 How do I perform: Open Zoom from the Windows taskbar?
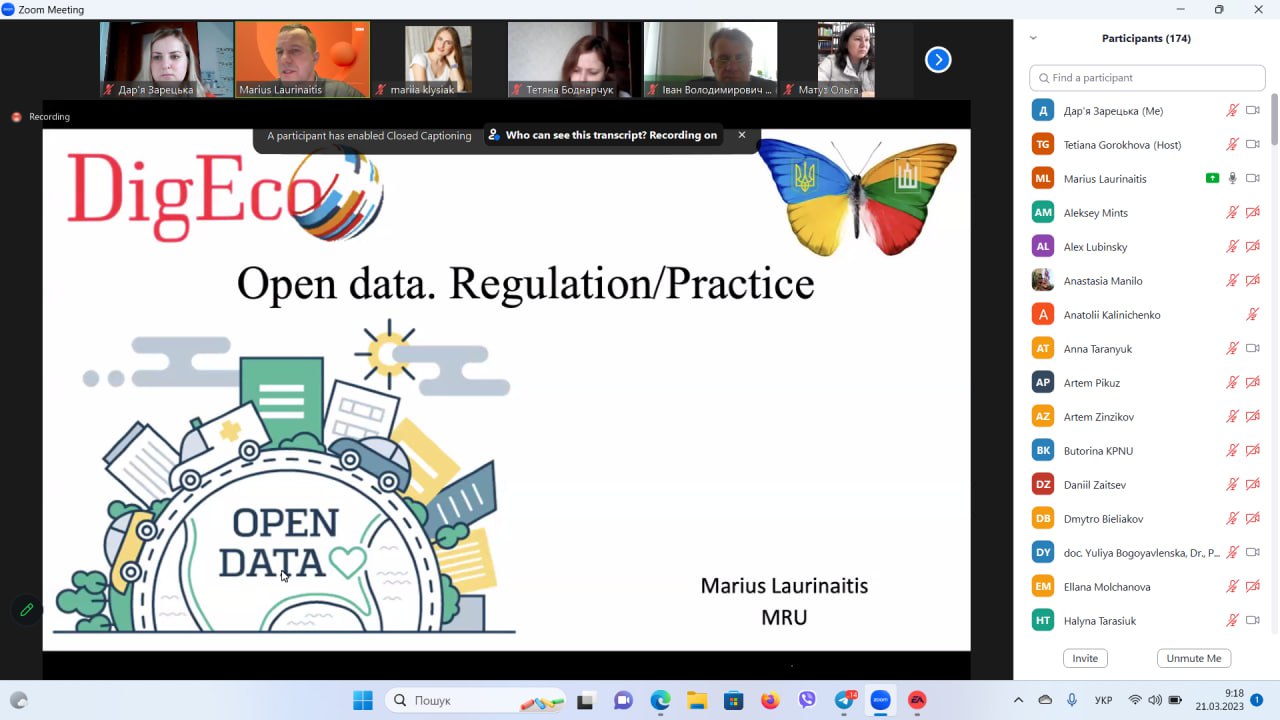point(881,700)
